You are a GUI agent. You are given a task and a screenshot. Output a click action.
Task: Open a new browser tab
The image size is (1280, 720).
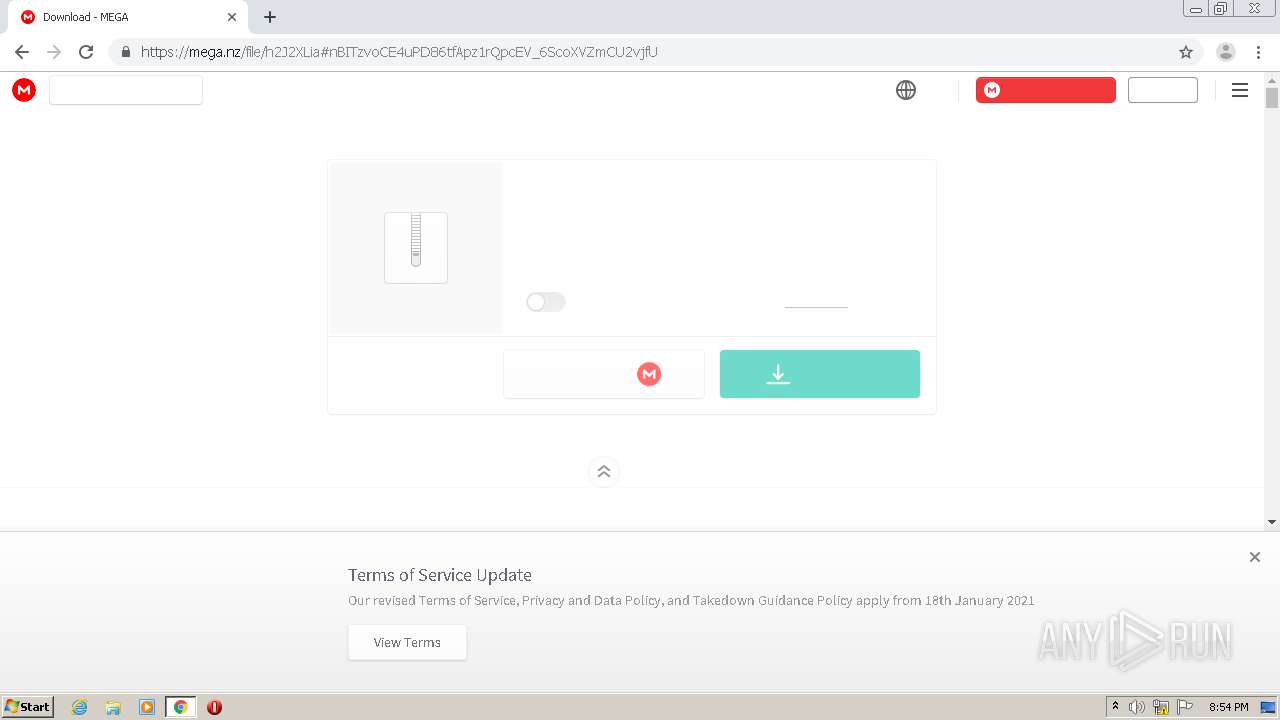tap(270, 17)
